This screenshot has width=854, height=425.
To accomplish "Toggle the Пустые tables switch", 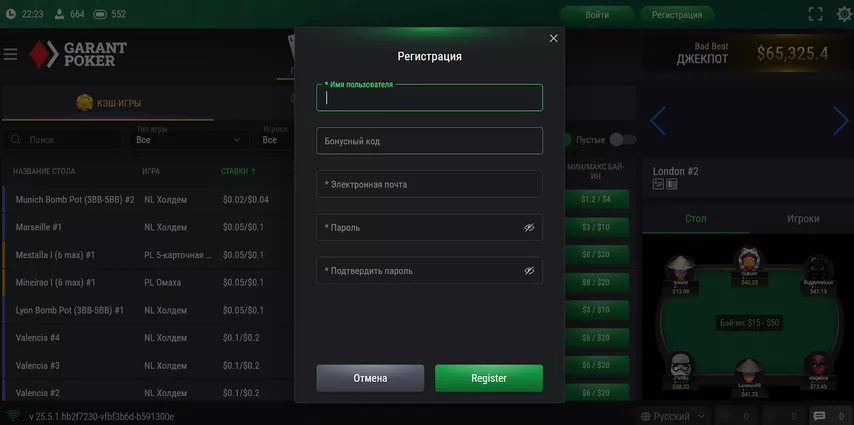I will click(623, 139).
